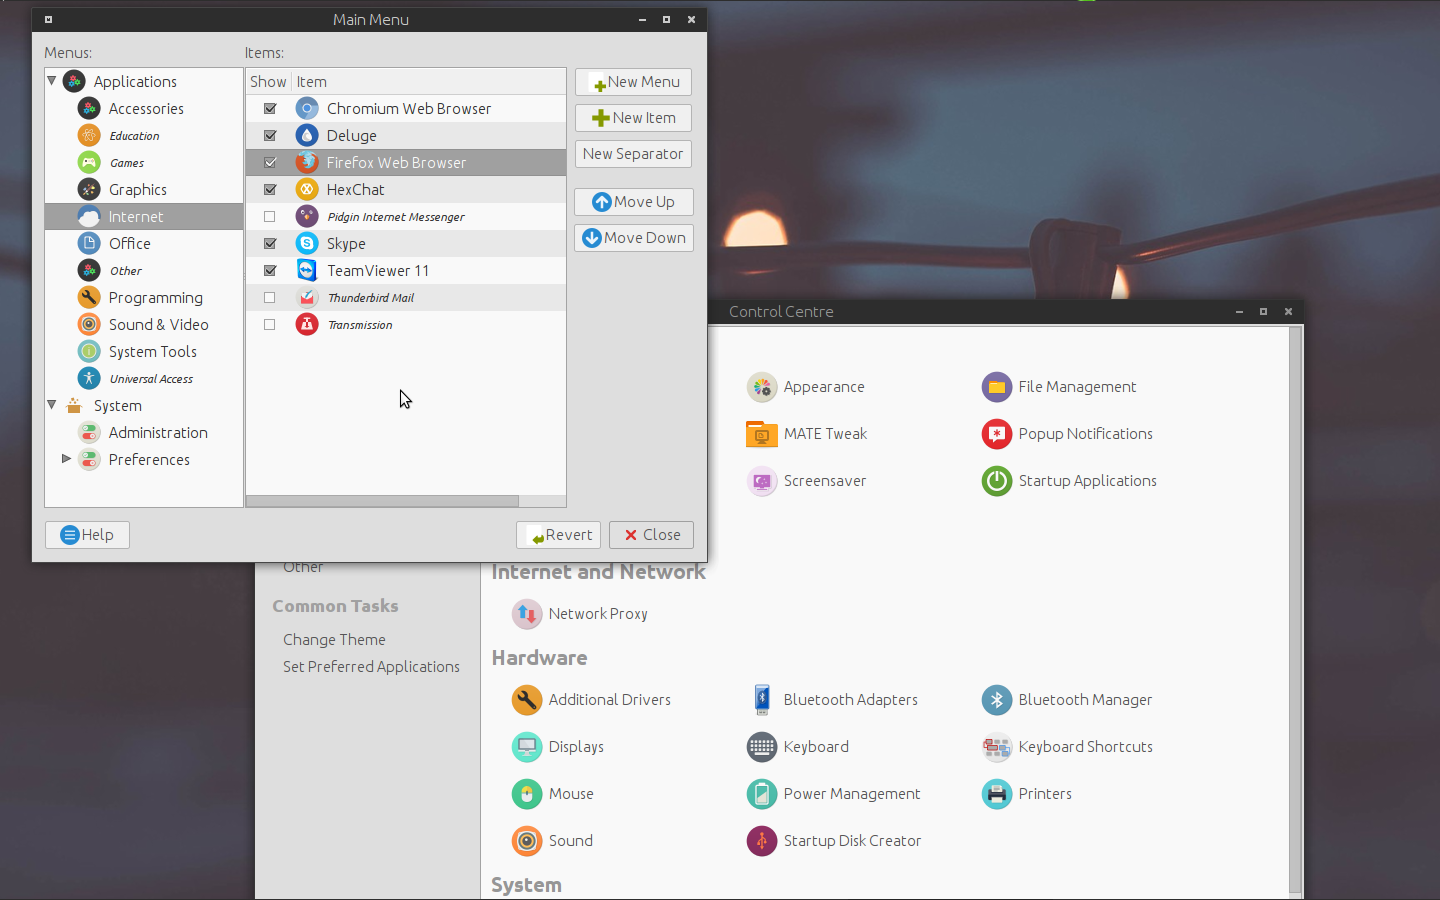The image size is (1440, 900).
Task: Click the HexChat icon in the list
Action: 307,189
